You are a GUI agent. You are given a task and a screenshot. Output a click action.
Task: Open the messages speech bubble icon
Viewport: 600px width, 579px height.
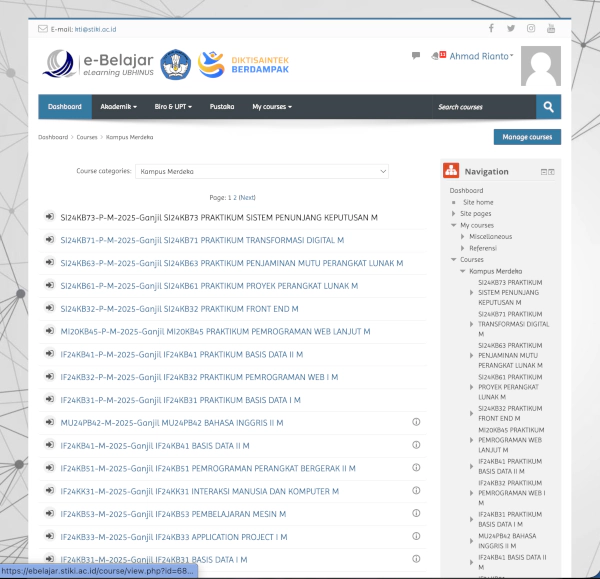pos(416,55)
